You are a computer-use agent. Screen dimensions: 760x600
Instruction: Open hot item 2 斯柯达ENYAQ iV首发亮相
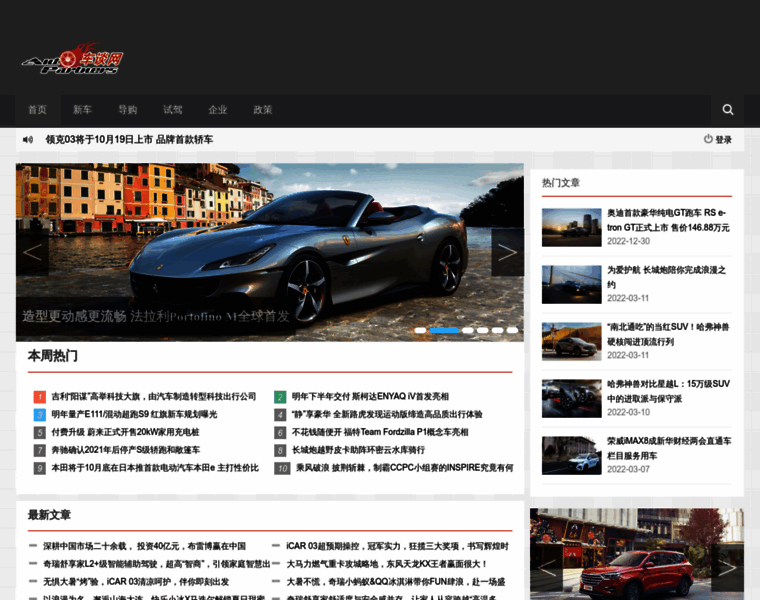pyautogui.click(x=370, y=396)
